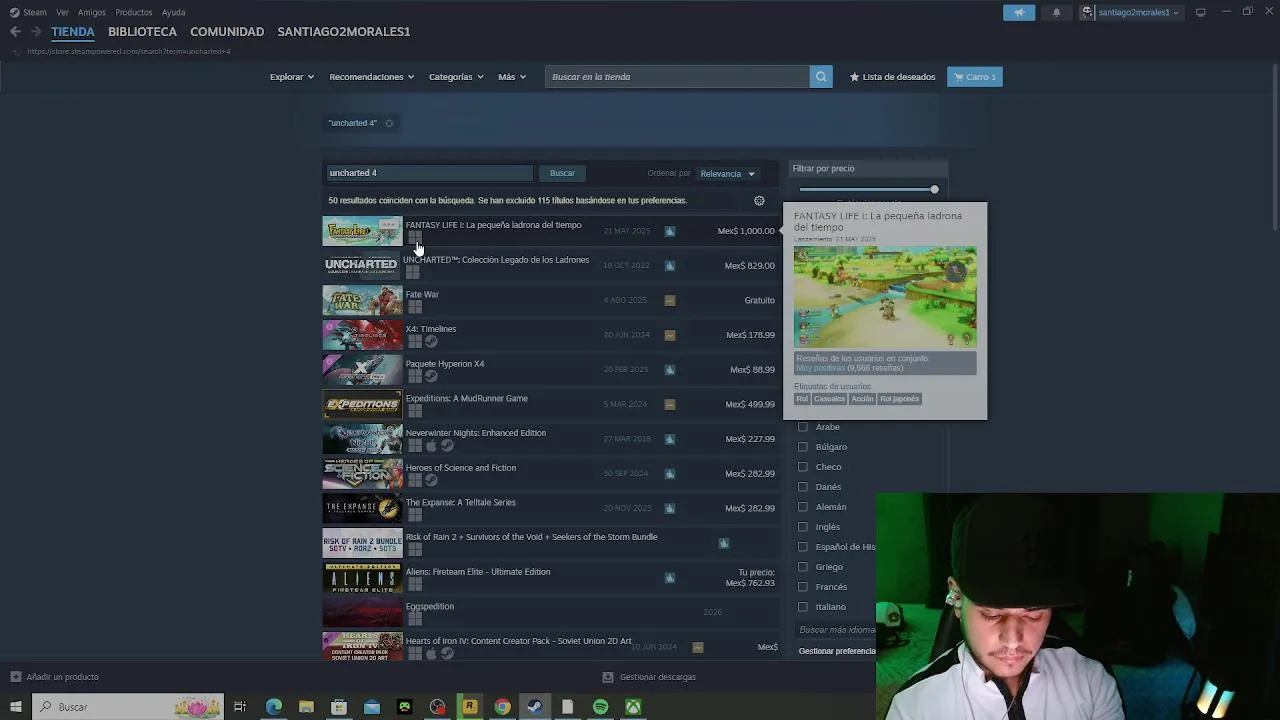
Task: Expand the Recomendaciones dropdown
Action: point(371,77)
